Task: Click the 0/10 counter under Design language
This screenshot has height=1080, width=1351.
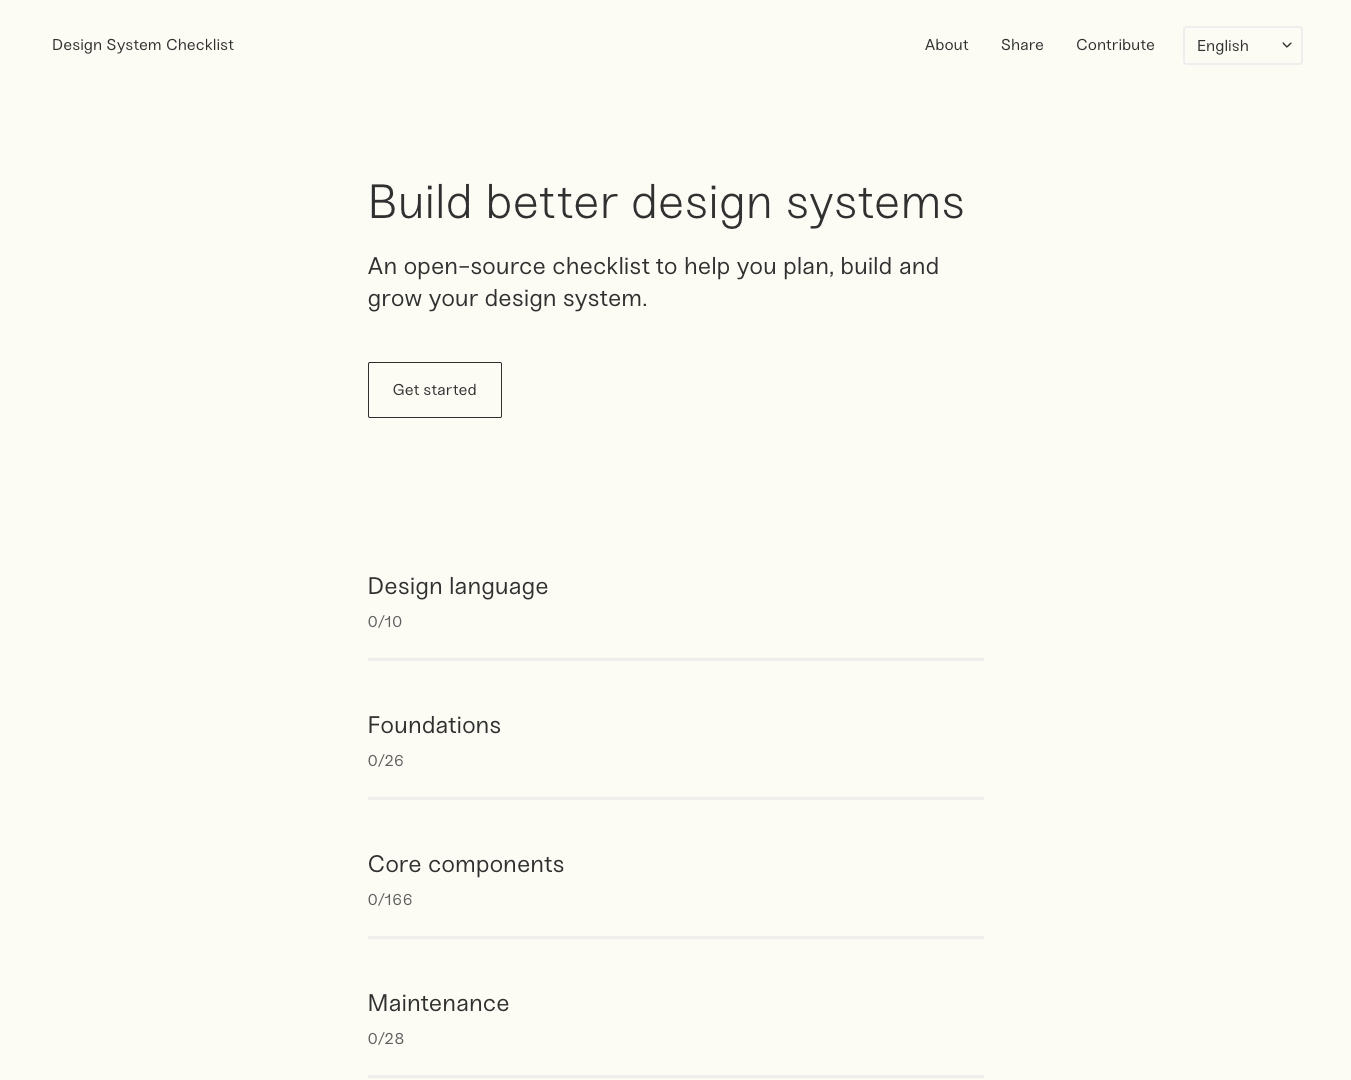Action: coord(385,620)
